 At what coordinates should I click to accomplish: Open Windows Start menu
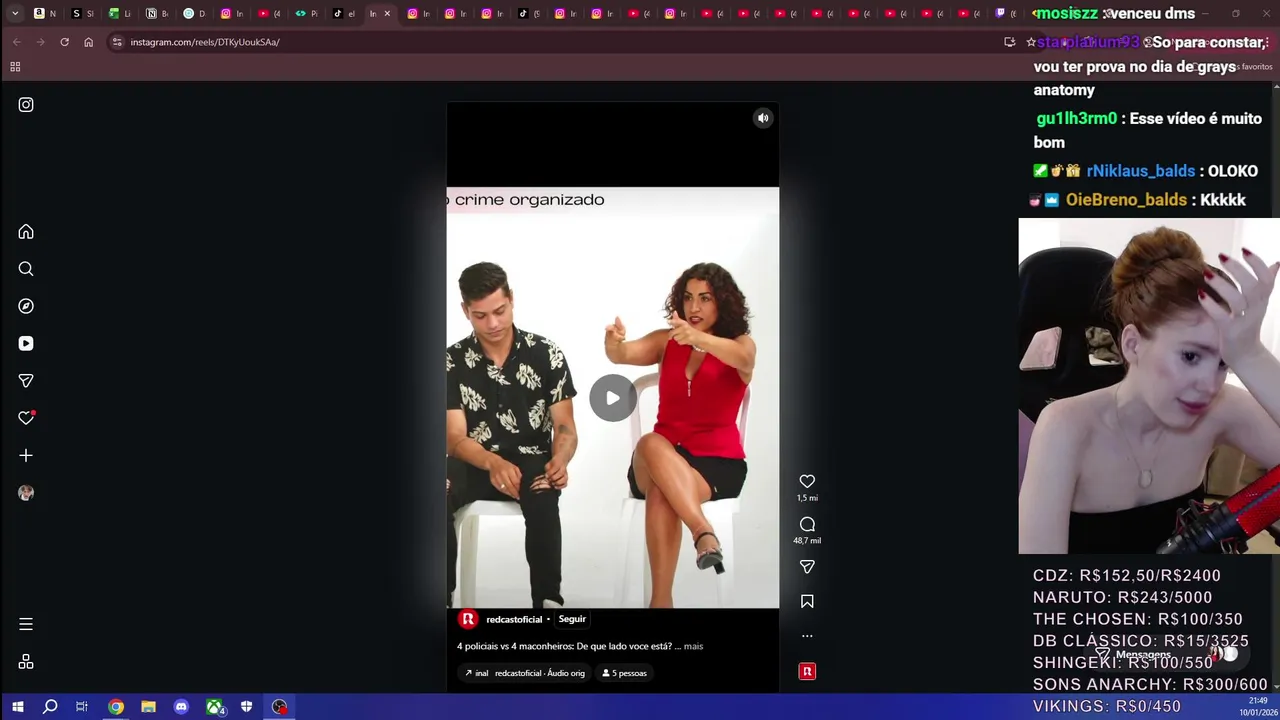click(x=17, y=707)
